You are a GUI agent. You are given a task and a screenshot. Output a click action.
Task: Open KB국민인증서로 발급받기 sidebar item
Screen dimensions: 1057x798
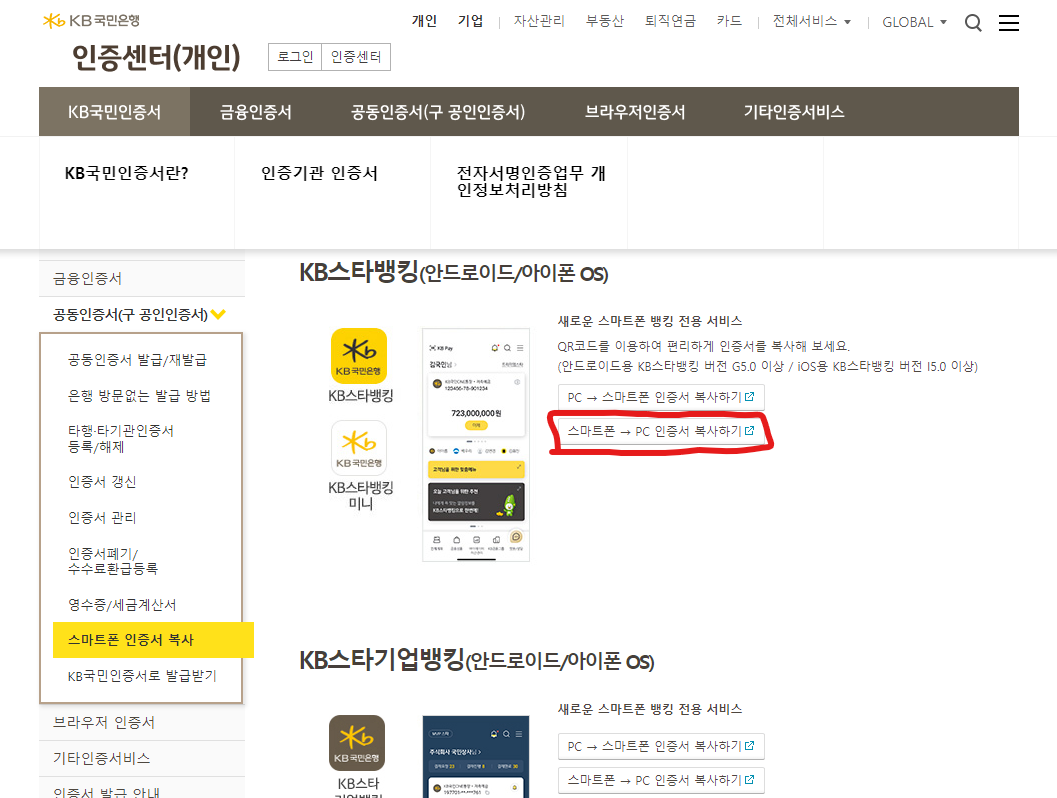tap(142, 676)
